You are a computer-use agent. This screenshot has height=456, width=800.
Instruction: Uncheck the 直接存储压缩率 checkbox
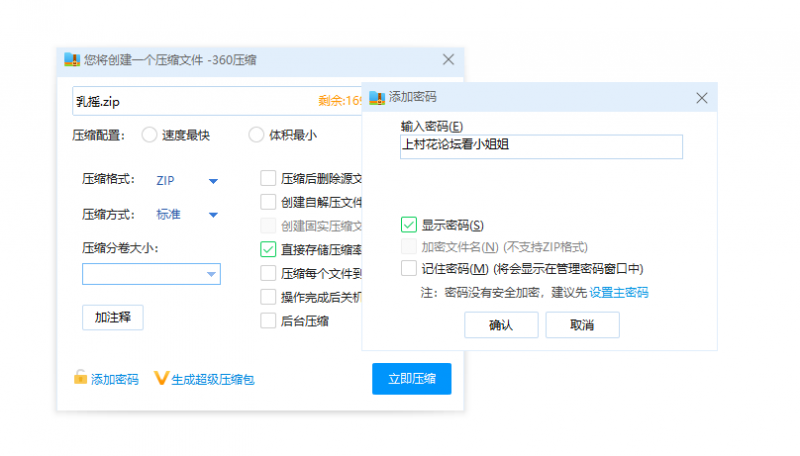click(x=268, y=249)
